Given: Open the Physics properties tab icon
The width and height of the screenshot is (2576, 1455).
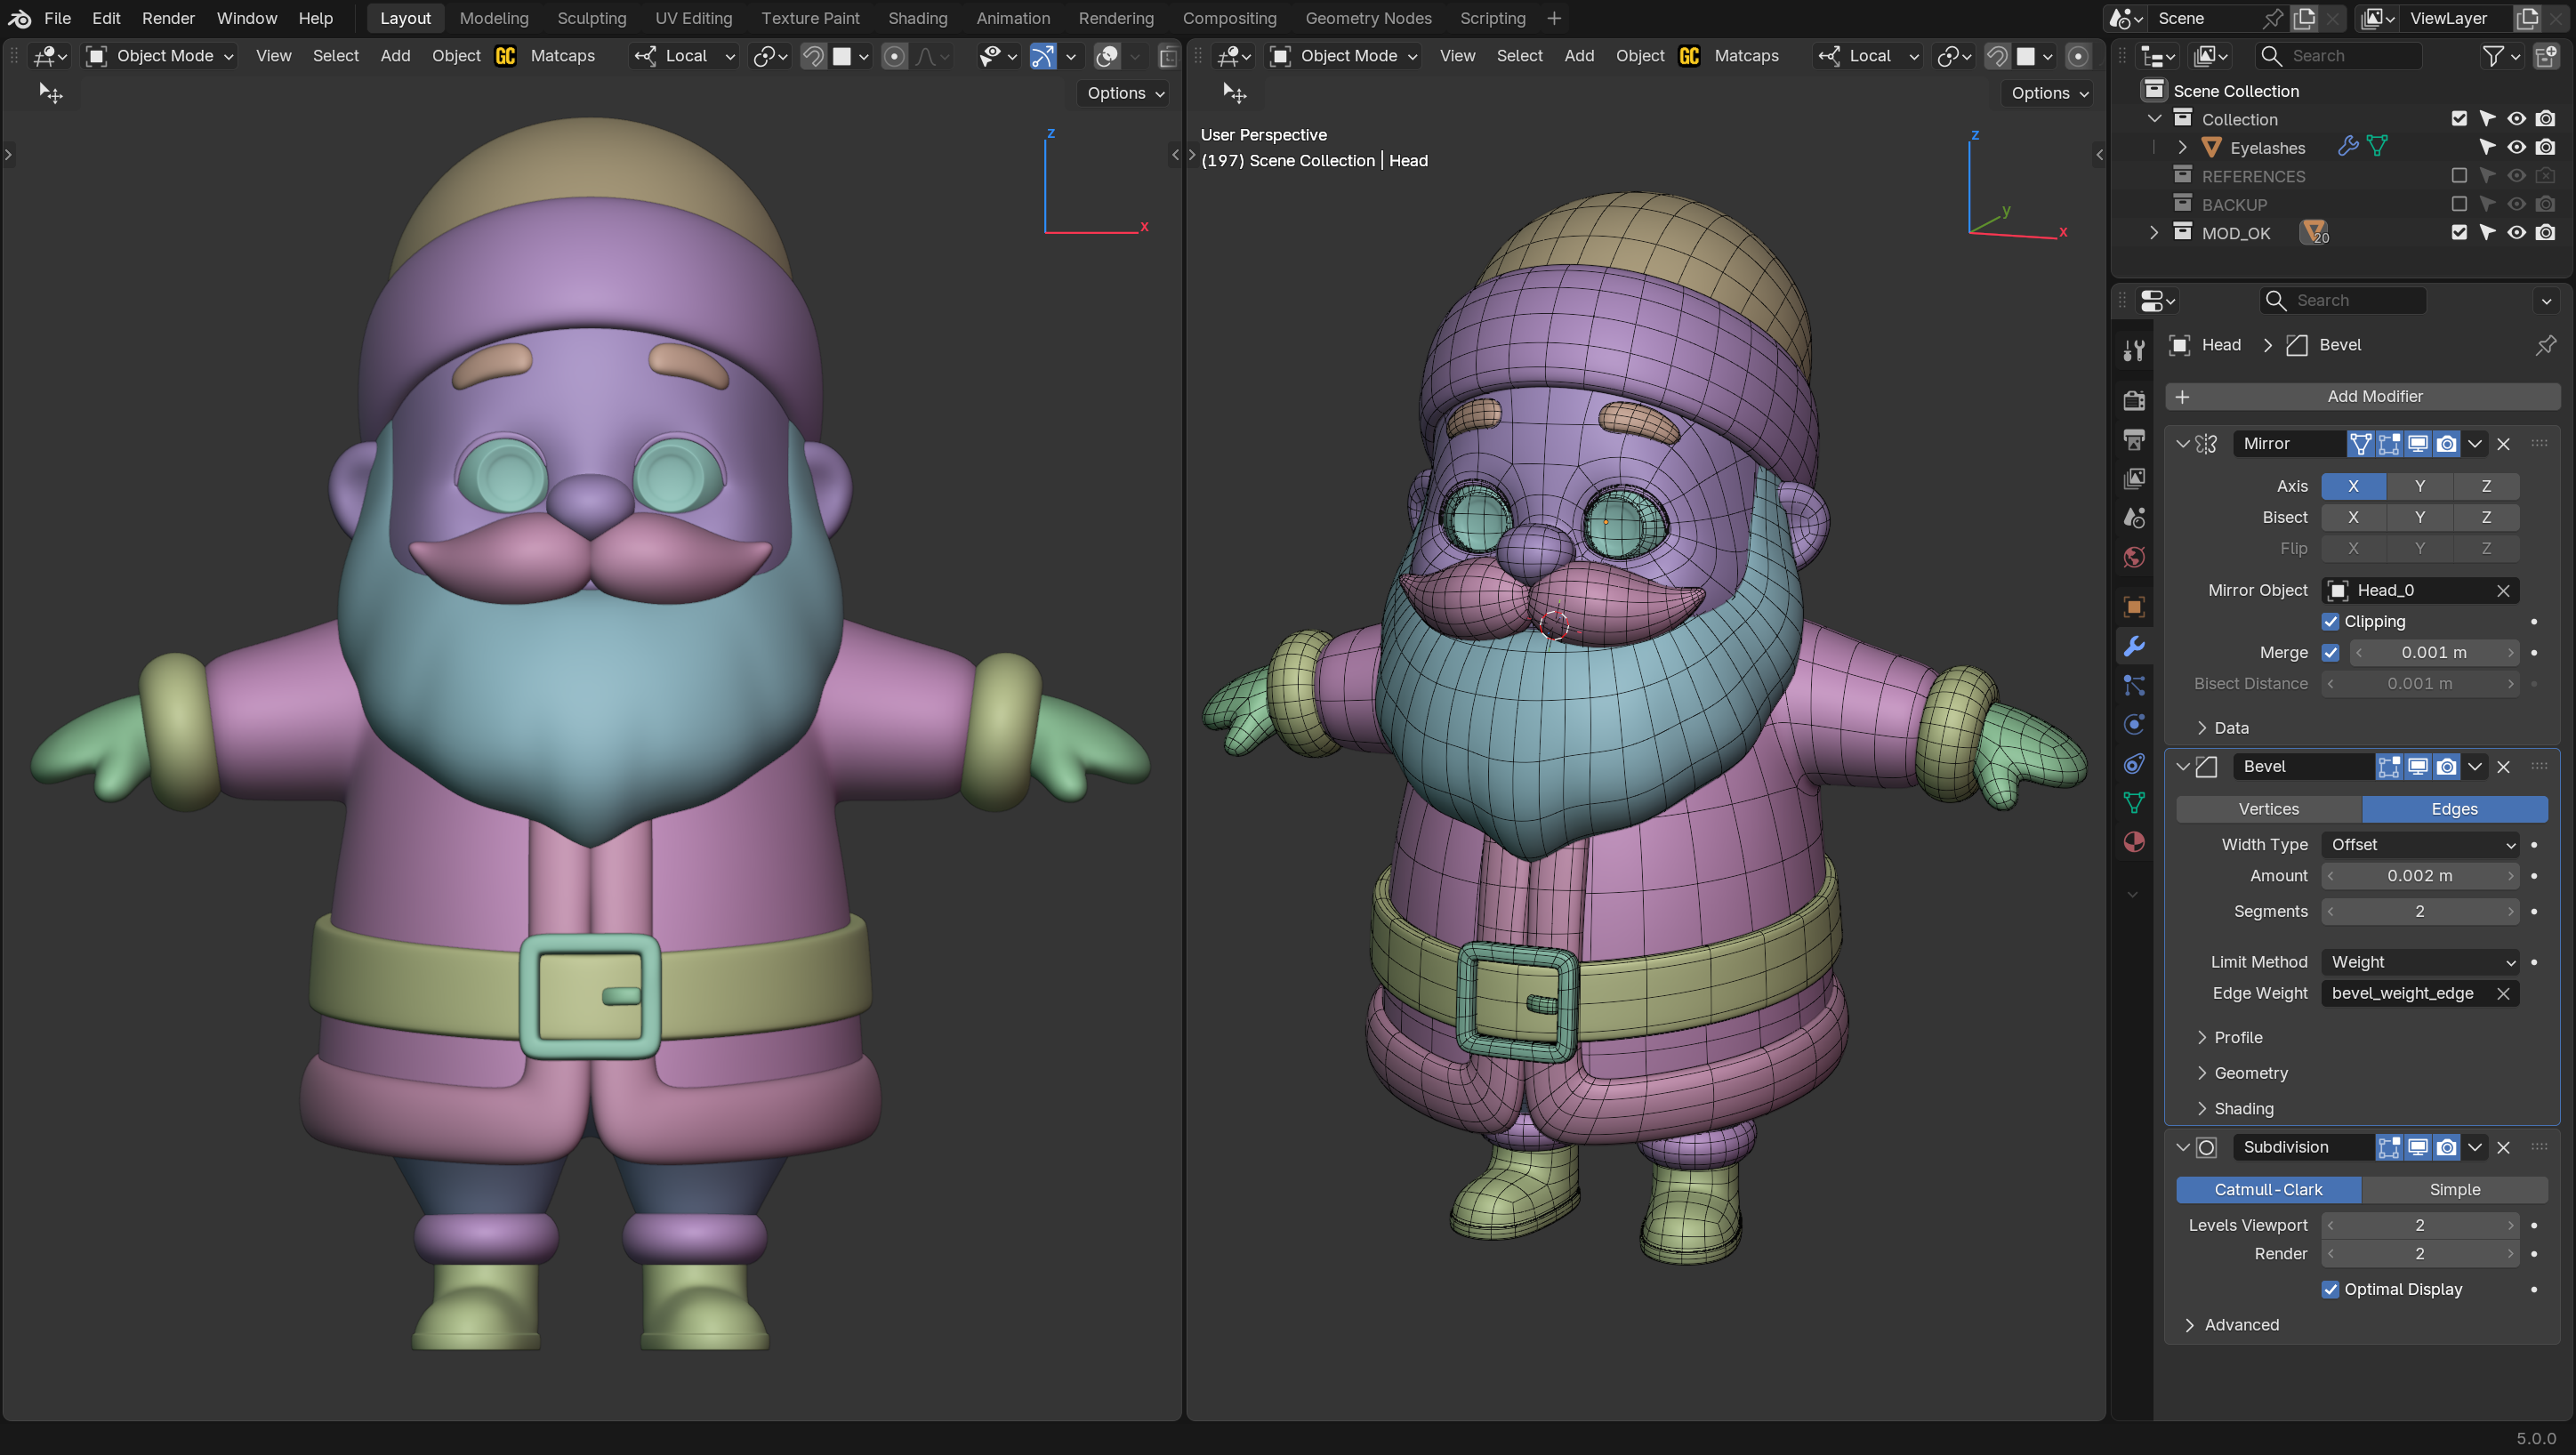Looking at the screenshot, I should pos(2133,724).
